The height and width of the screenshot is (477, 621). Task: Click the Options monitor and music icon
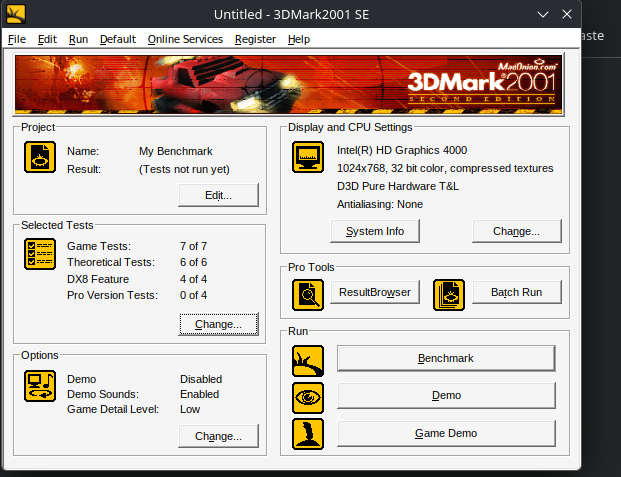pyautogui.click(x=40, y=386)
